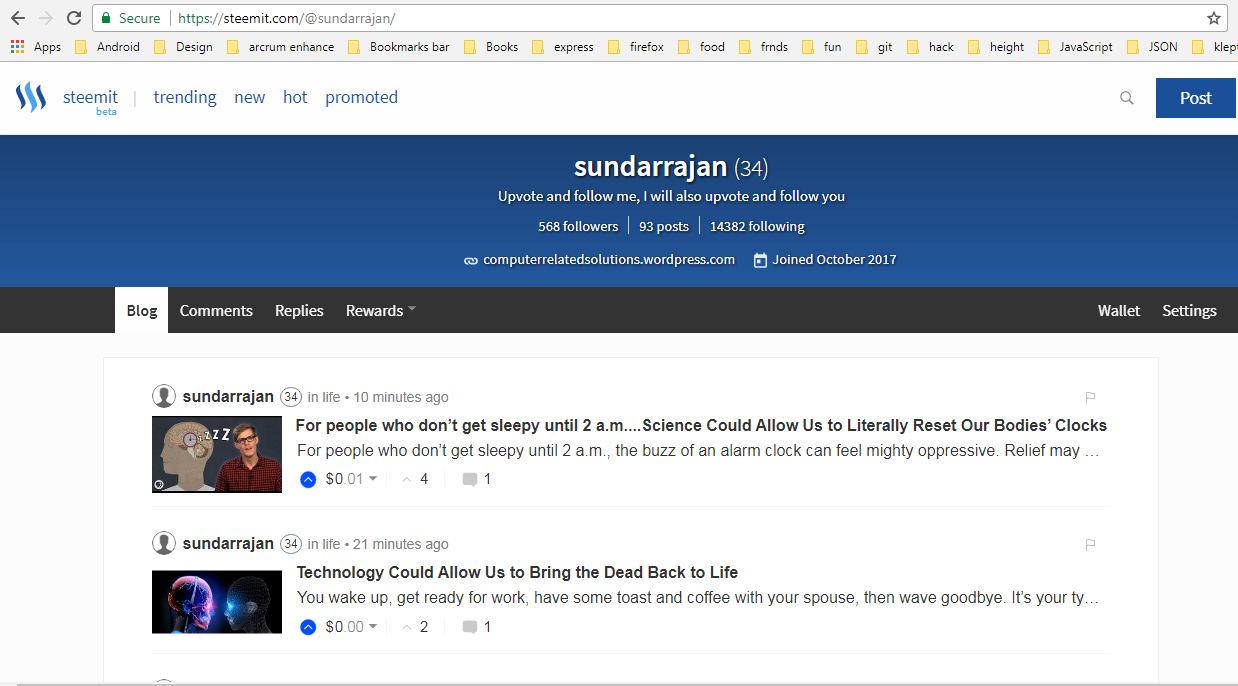Click the blue Post button

[1196, 98]
